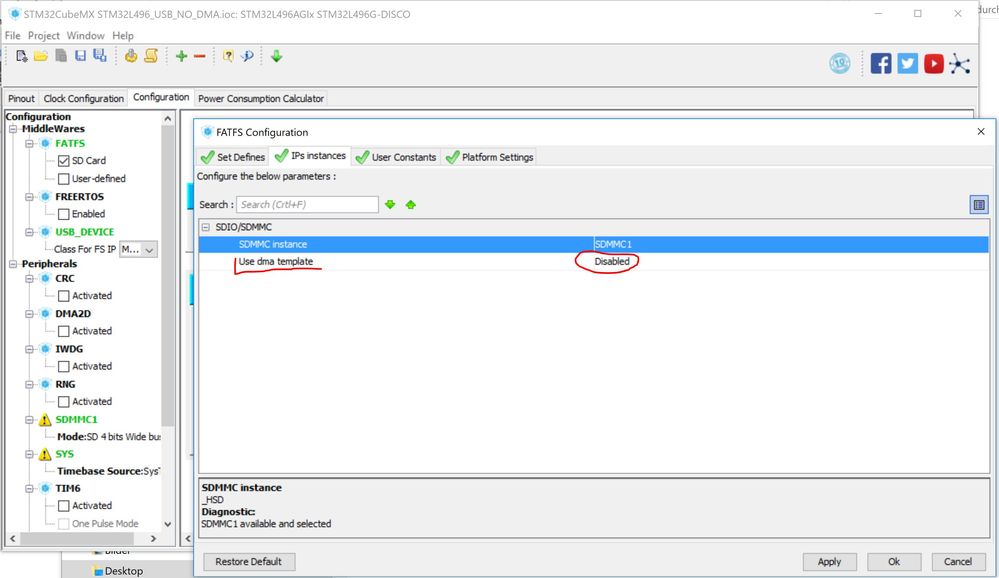Open the Power Consumption Calculator tab
Image resolution: width=999 pixels, height=578 pixels.
pos(261,98)
